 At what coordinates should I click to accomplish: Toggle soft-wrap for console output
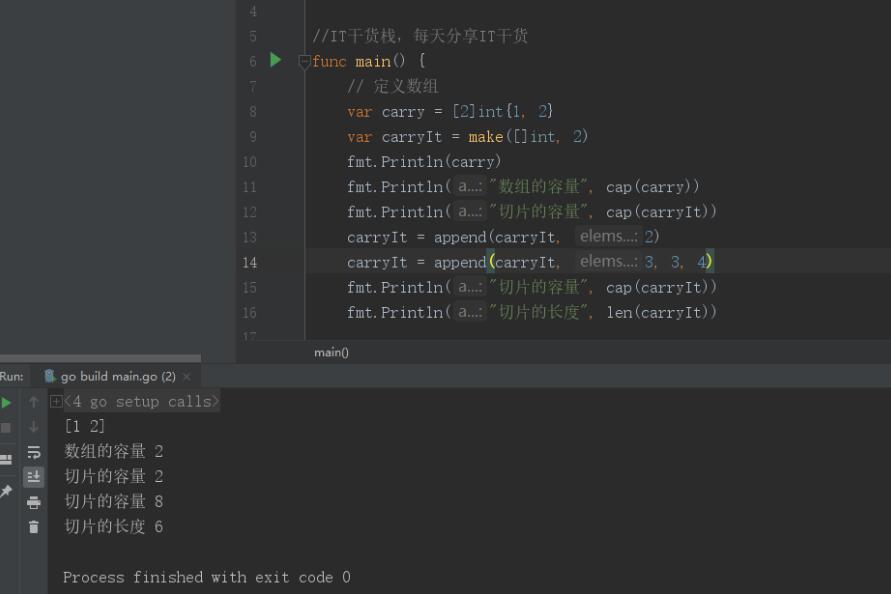point(34,452)
